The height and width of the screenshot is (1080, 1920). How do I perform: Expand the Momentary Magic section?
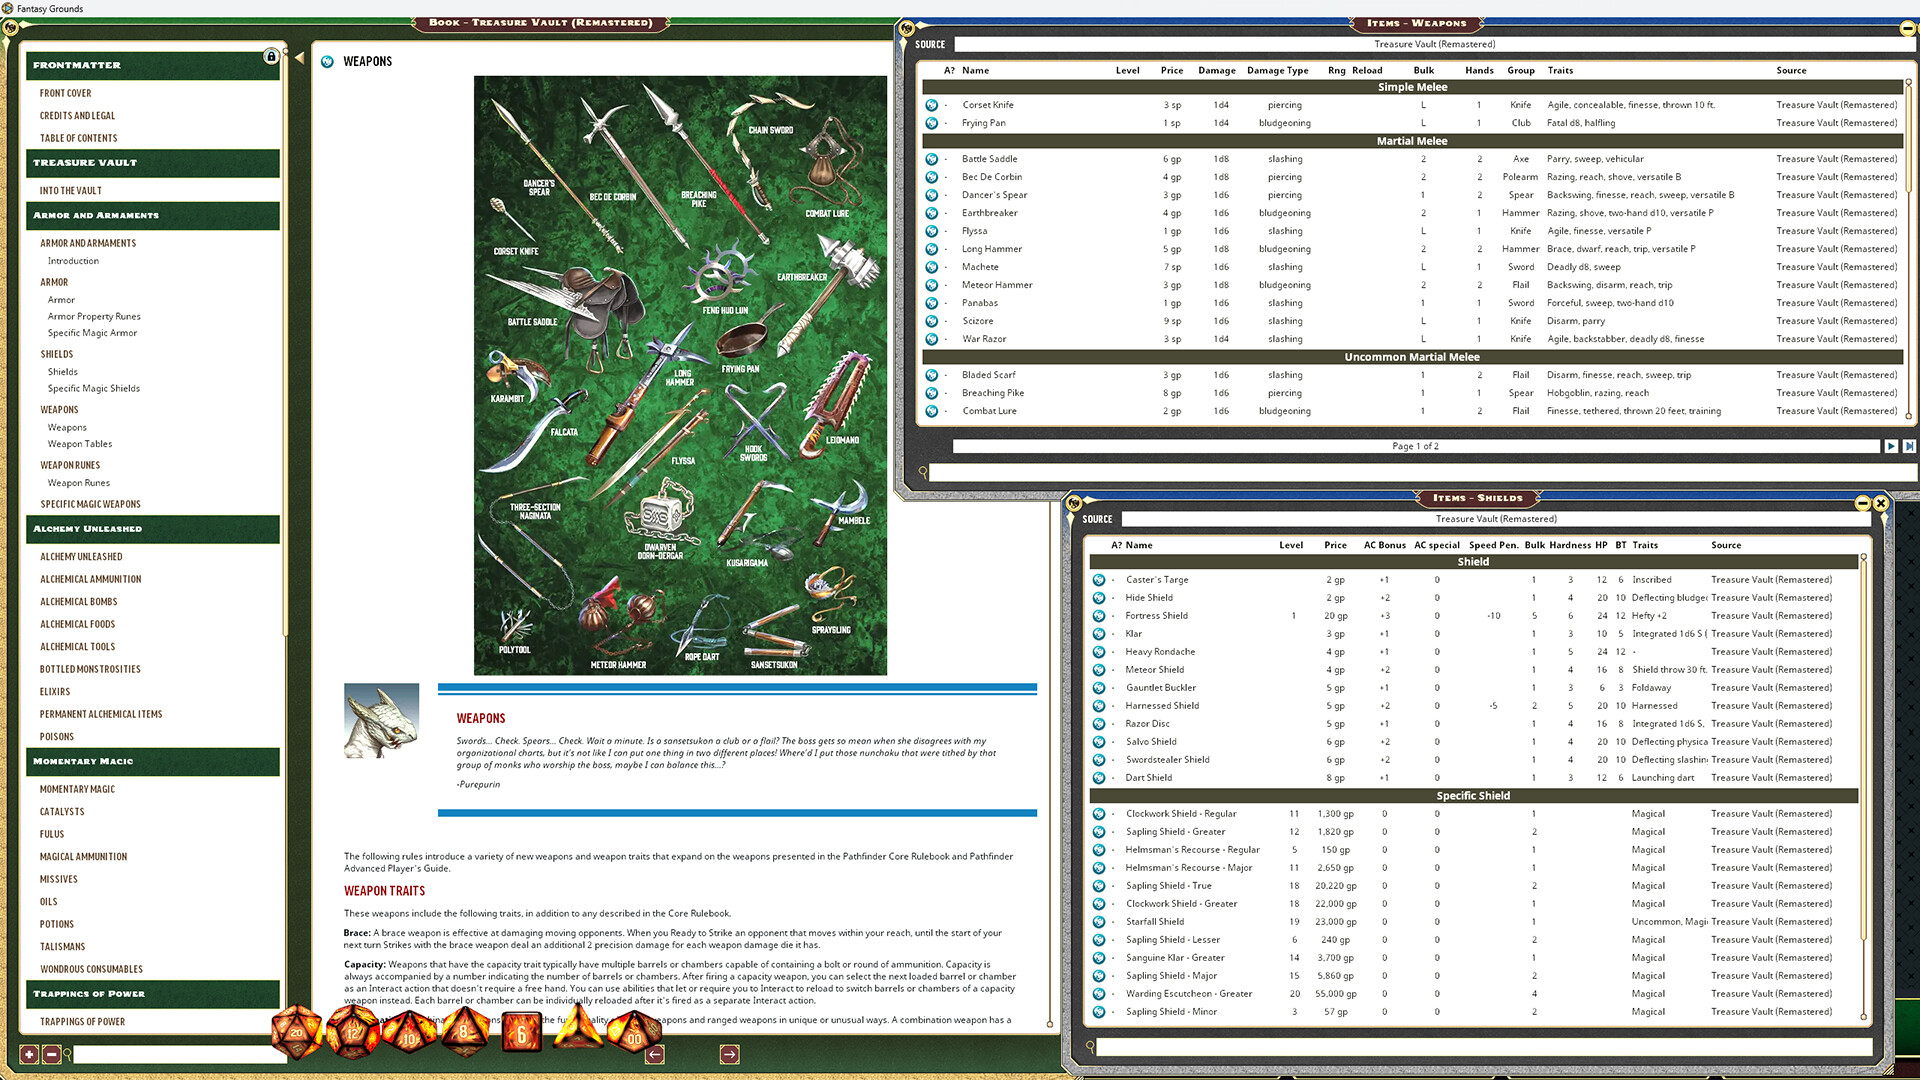152,761
